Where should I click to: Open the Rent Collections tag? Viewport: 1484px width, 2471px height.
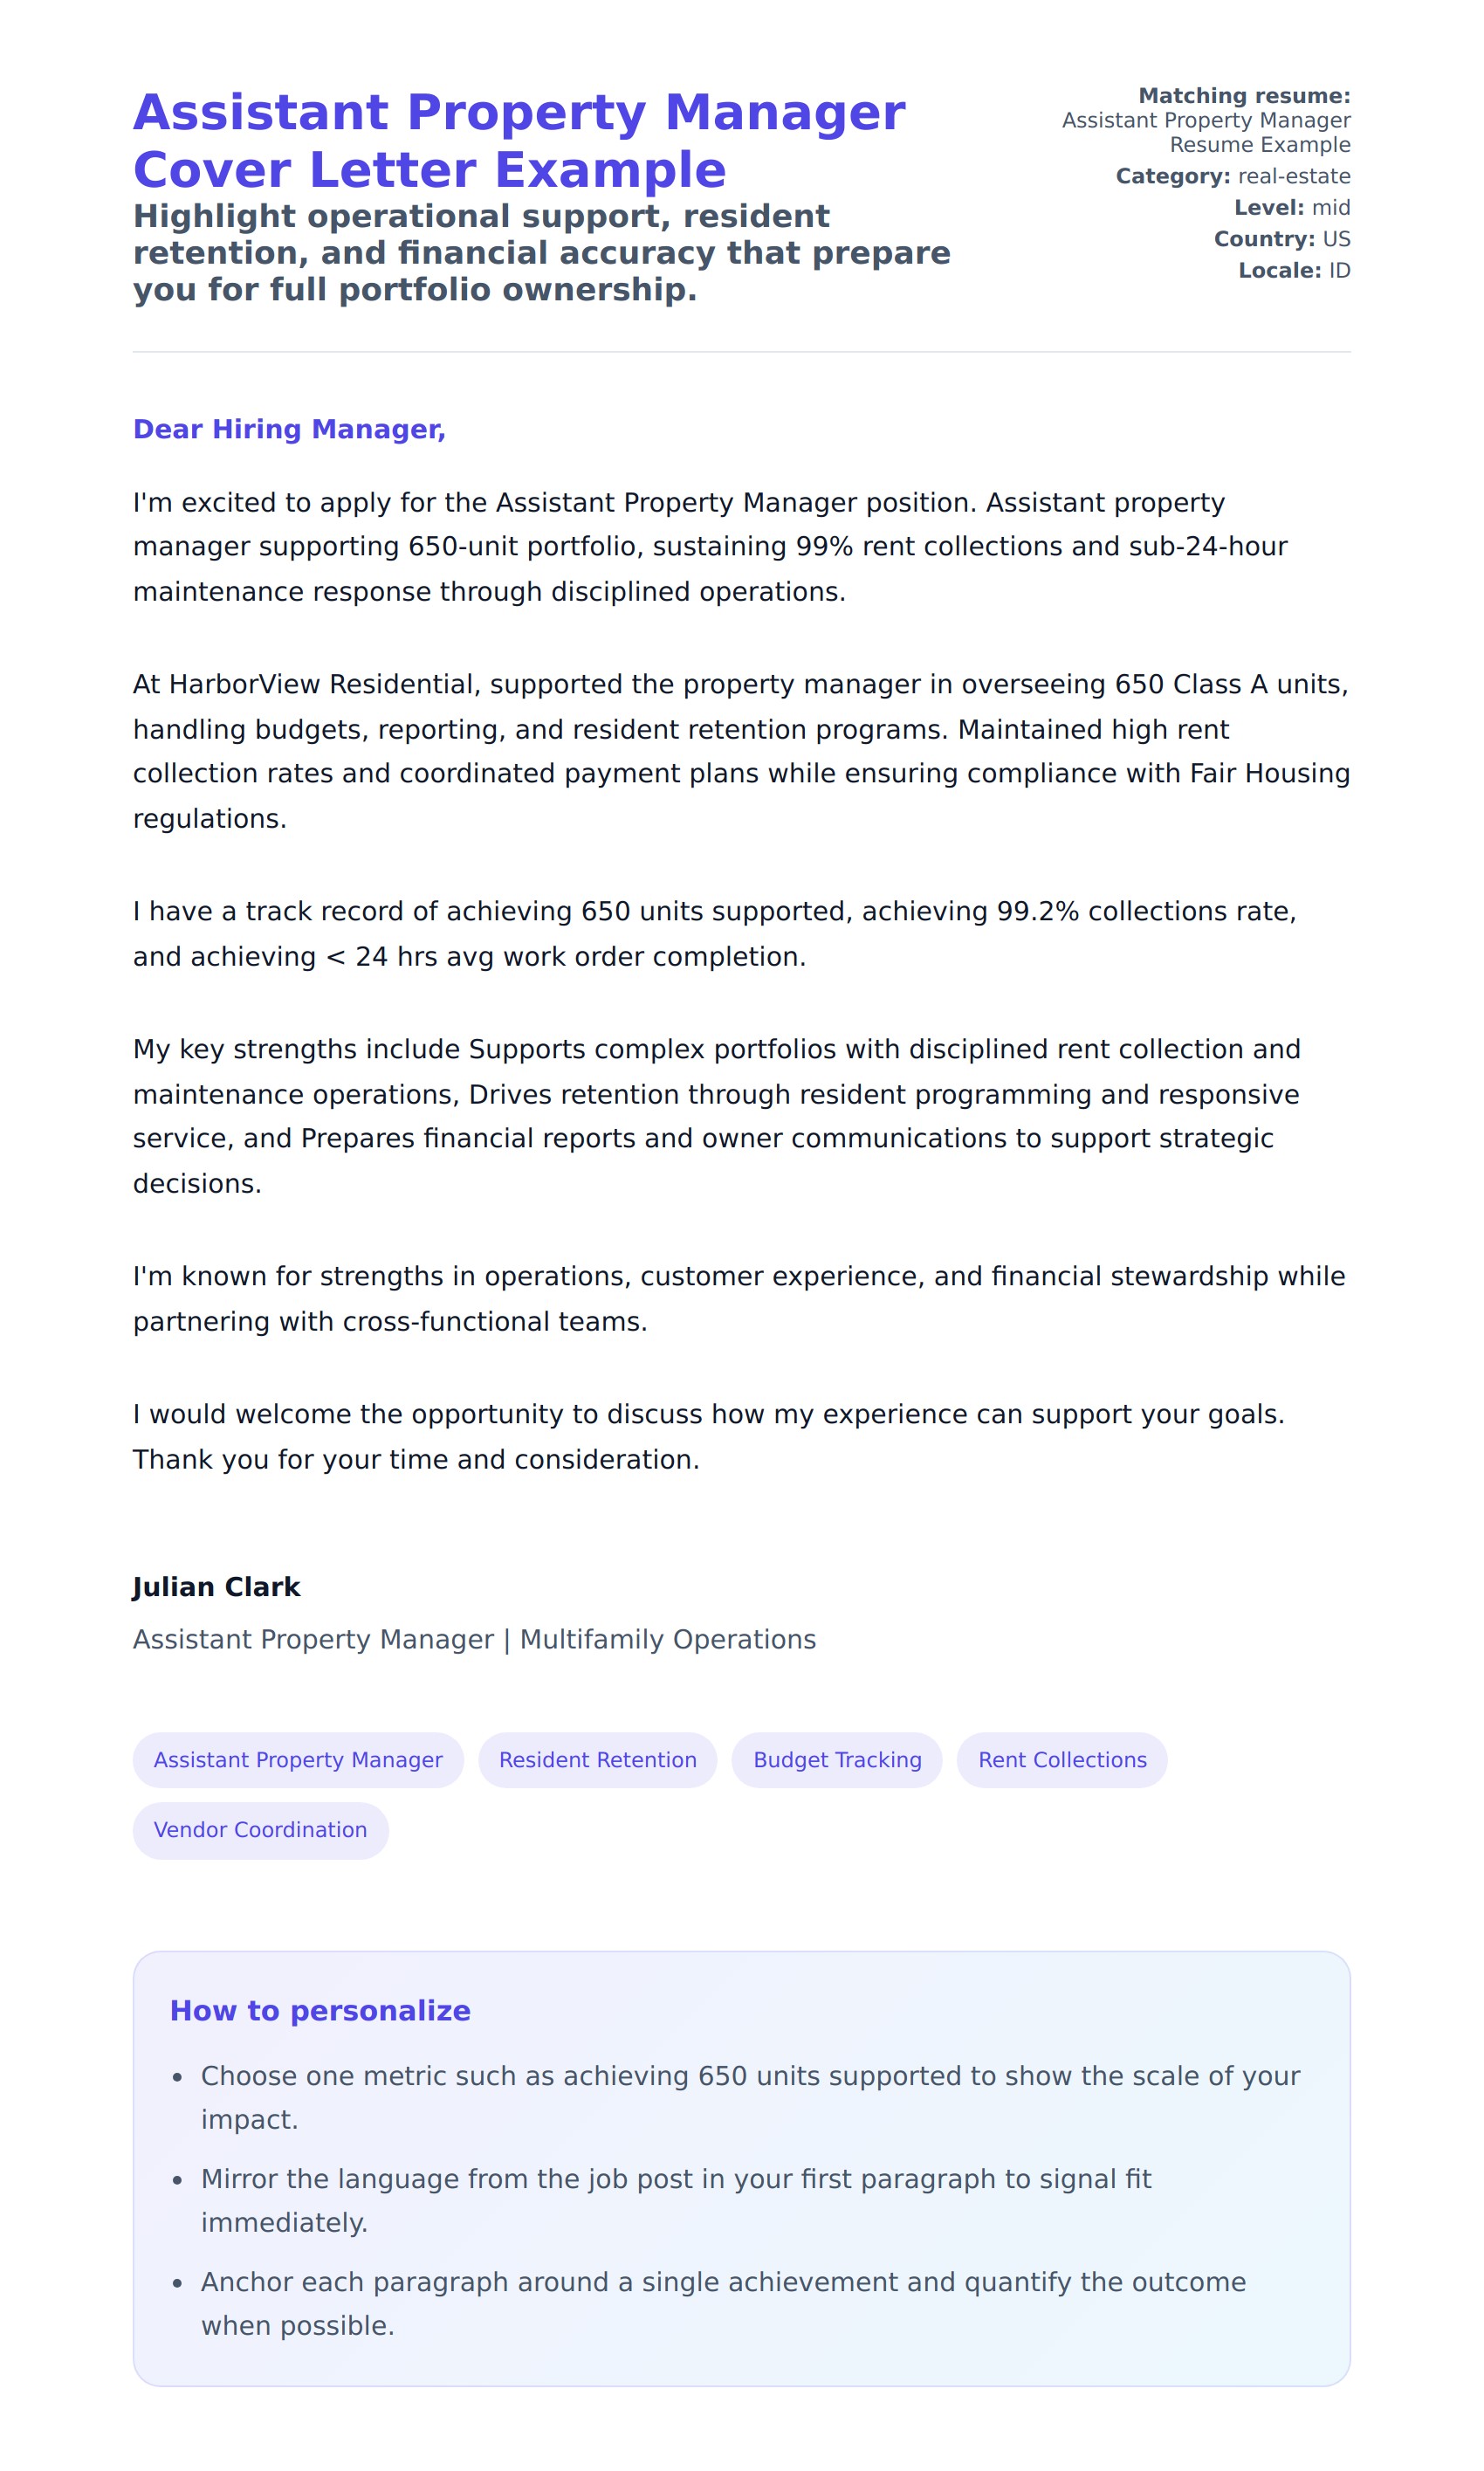[x=1062, y=1759]
